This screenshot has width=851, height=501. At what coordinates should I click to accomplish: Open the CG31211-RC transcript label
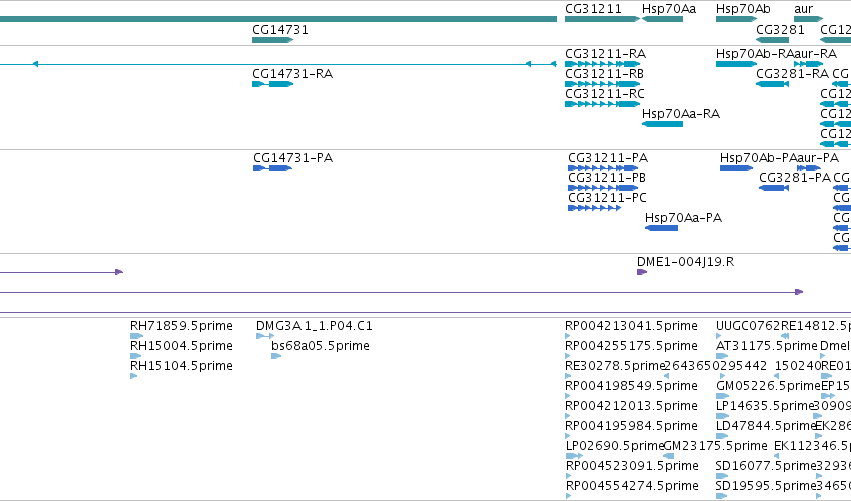(605, 94)
